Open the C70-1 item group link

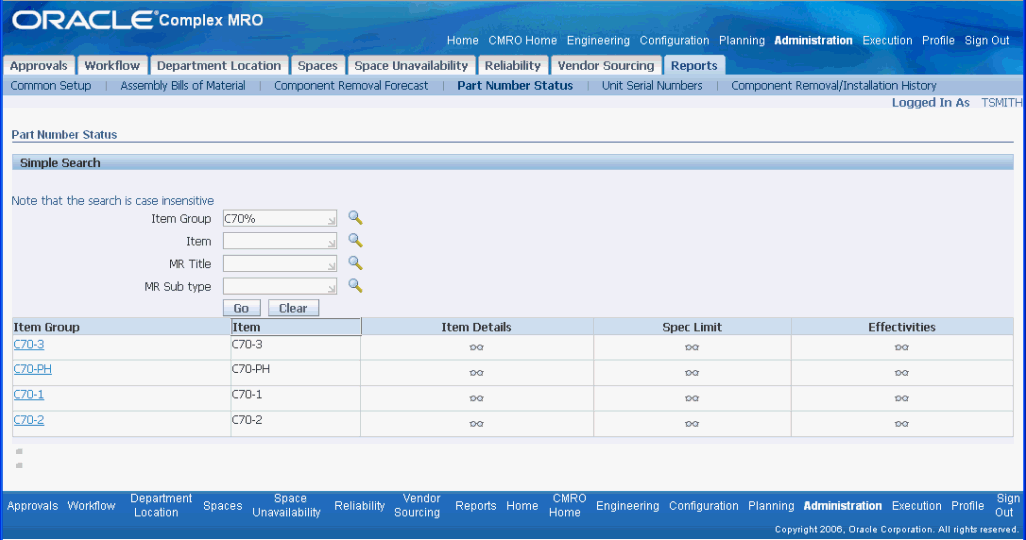(29, 395)
